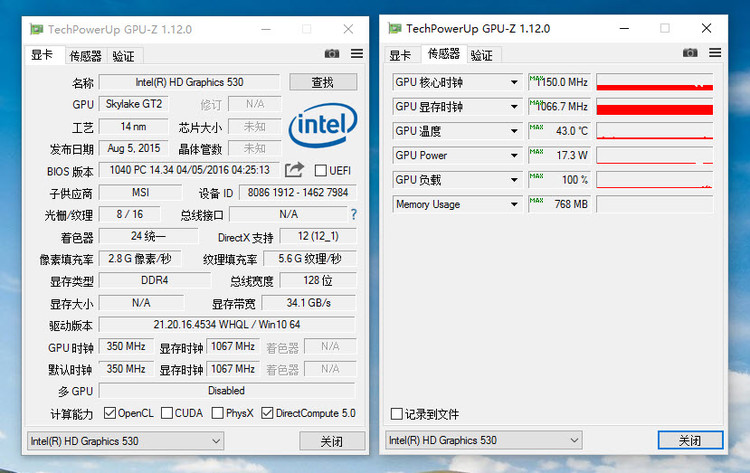This screenshot has width=750, height=473.
Task: Switch to 传感器 tab in left window
Action: (x=85, y=56)
